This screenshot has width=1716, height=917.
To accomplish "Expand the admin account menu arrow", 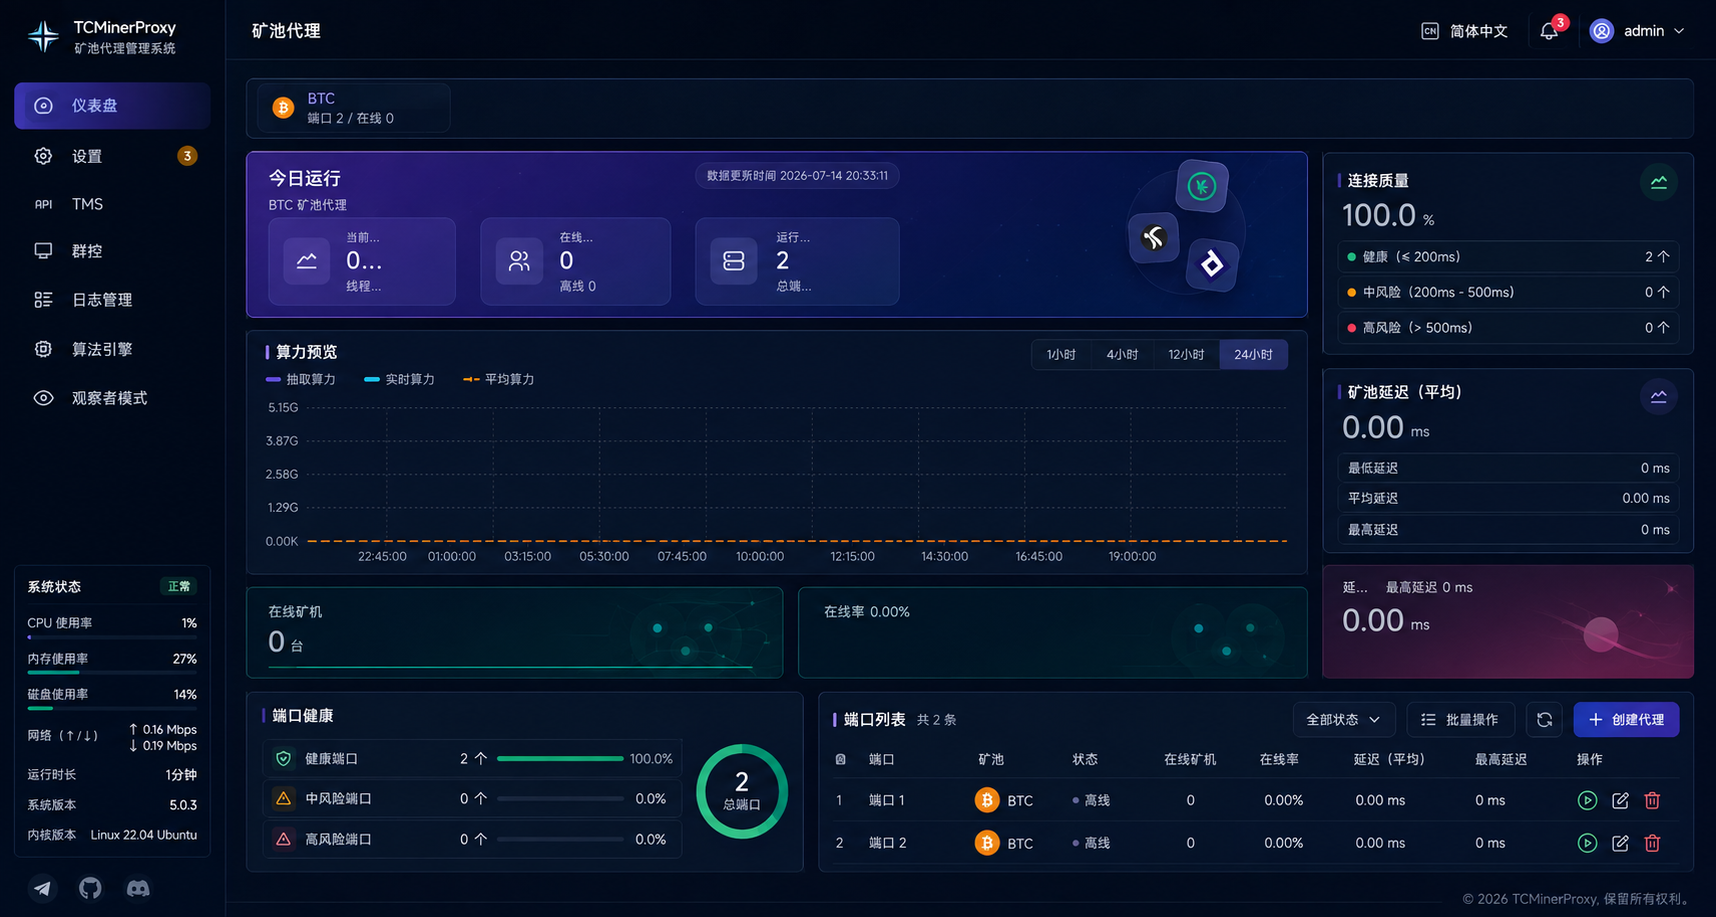I will [1679, 31].
